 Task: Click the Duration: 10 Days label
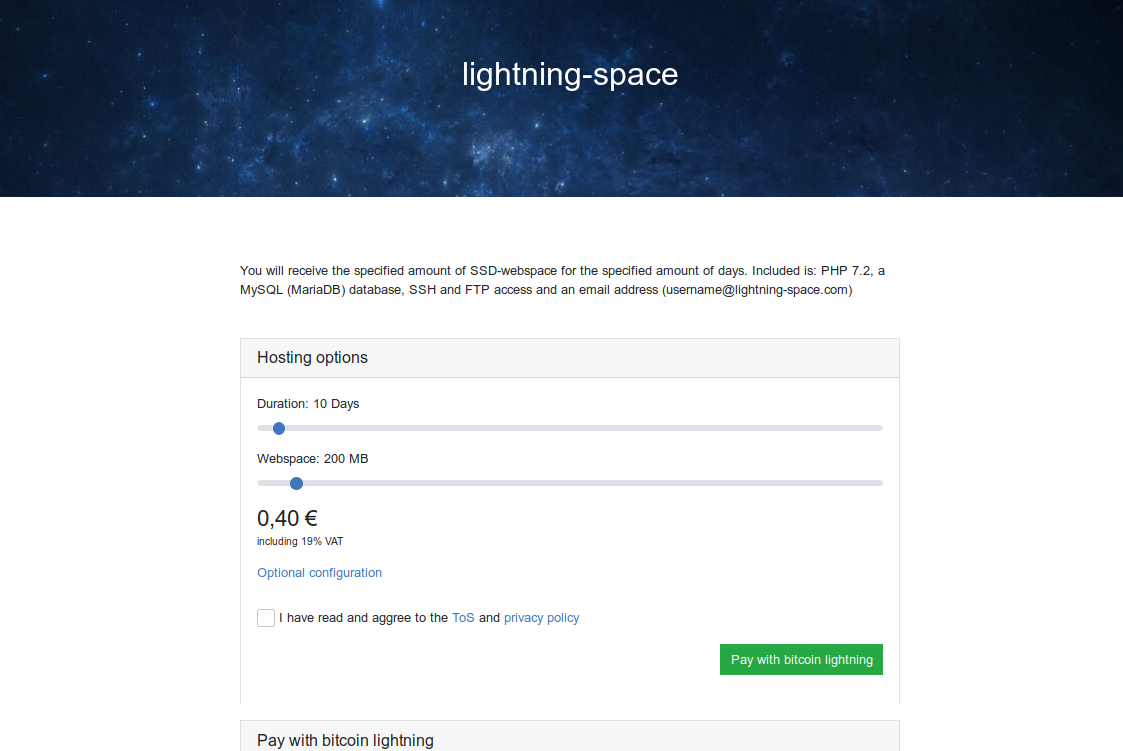308,404
